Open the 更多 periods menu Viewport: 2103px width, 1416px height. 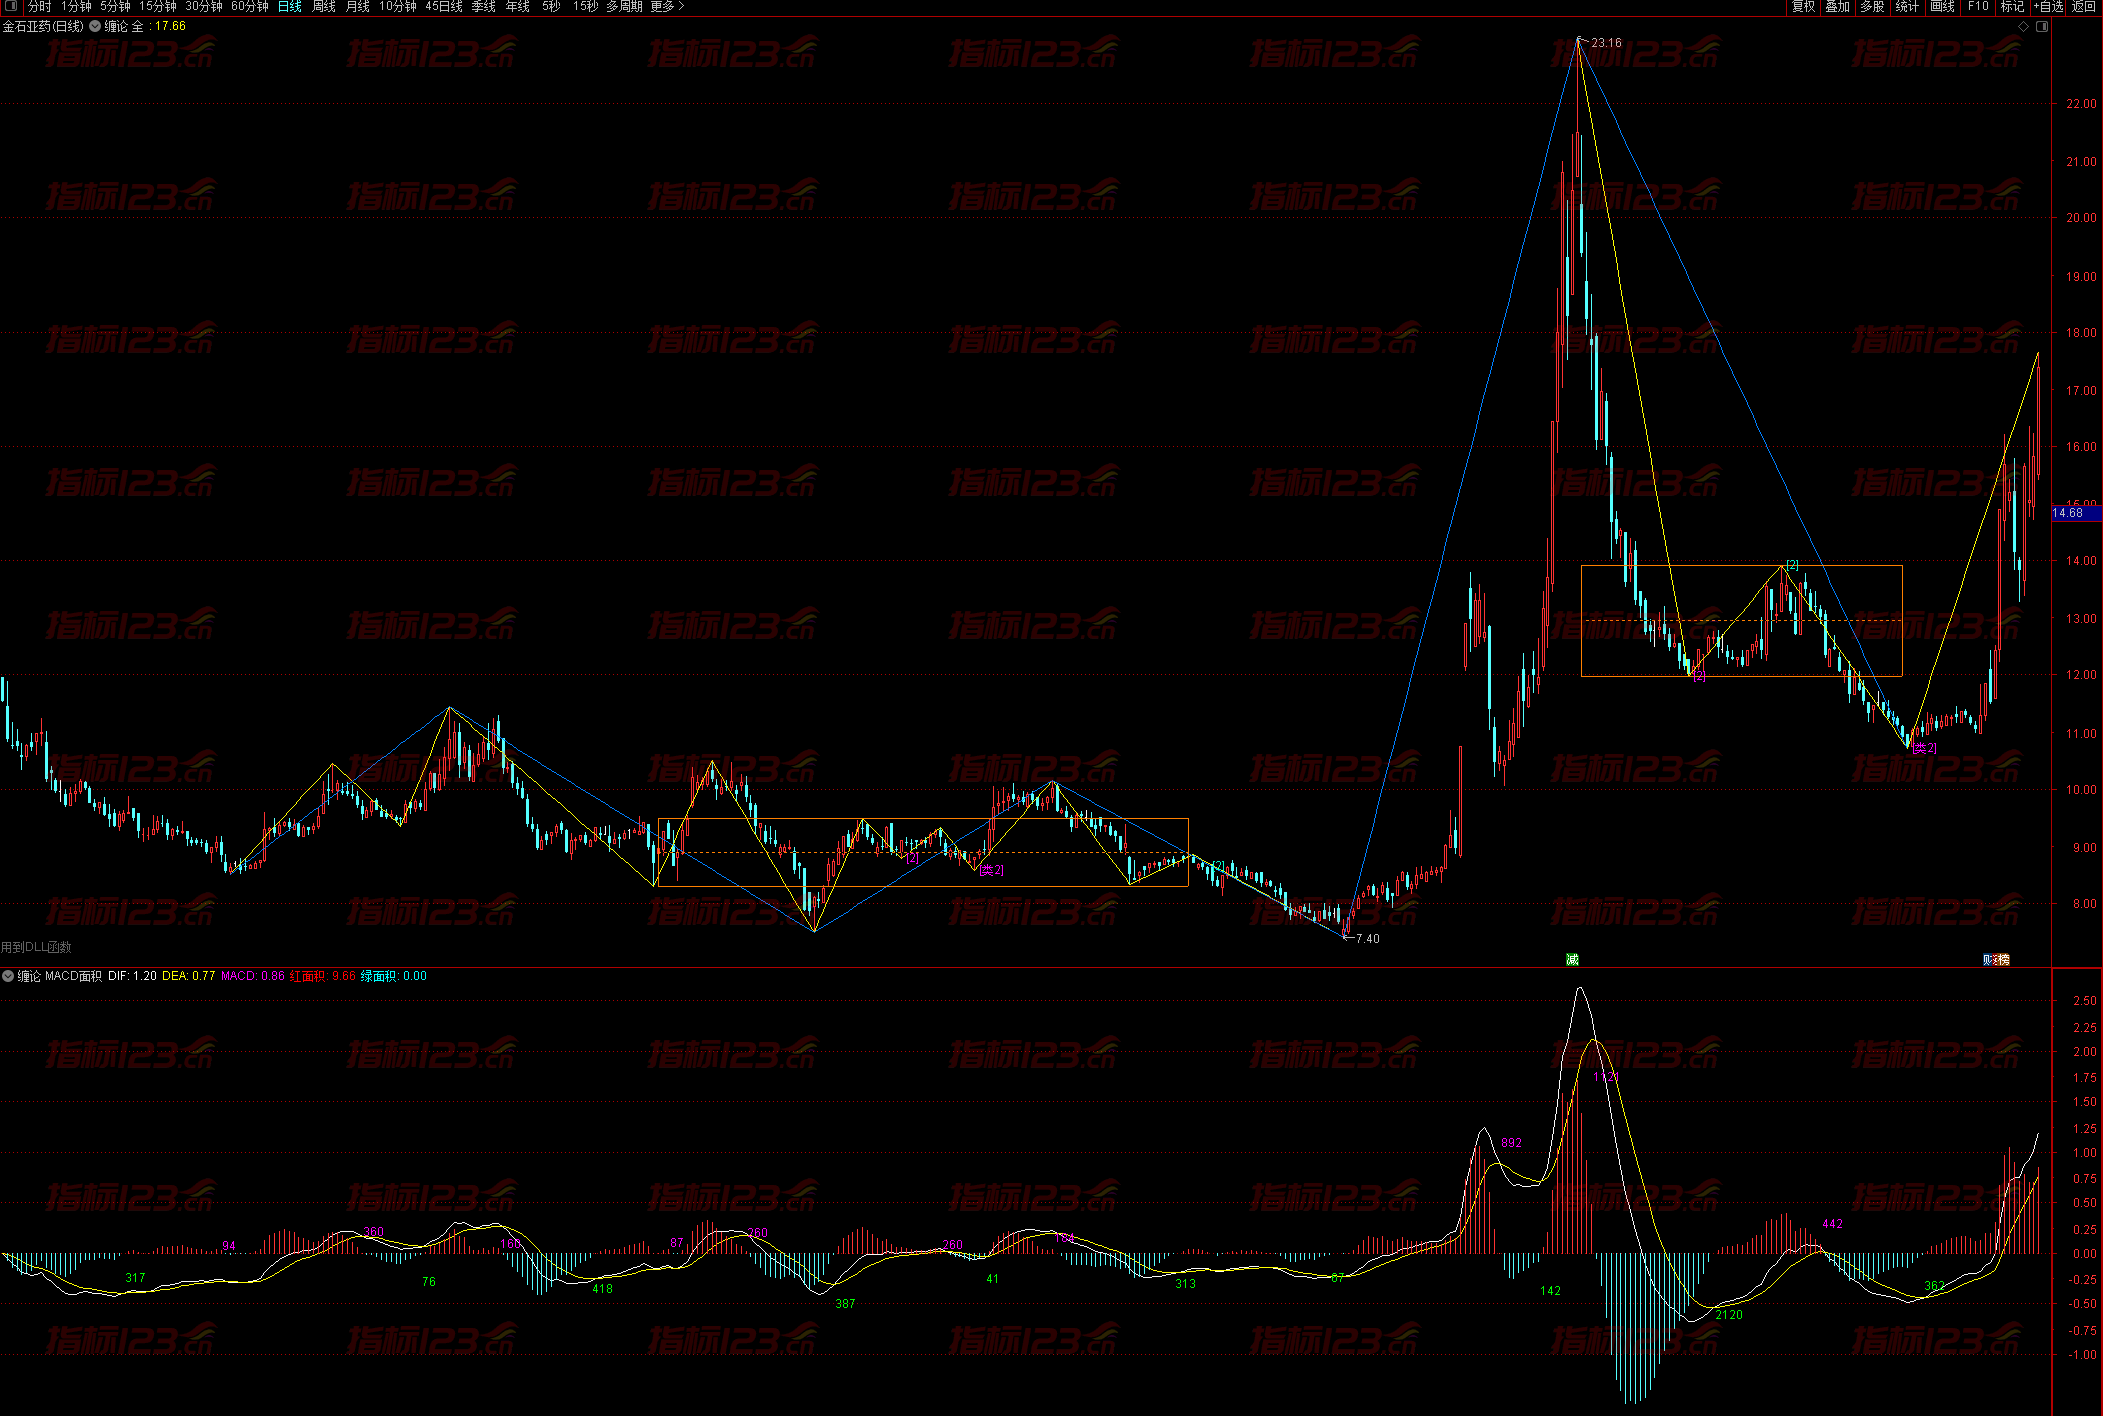point(668,6)
